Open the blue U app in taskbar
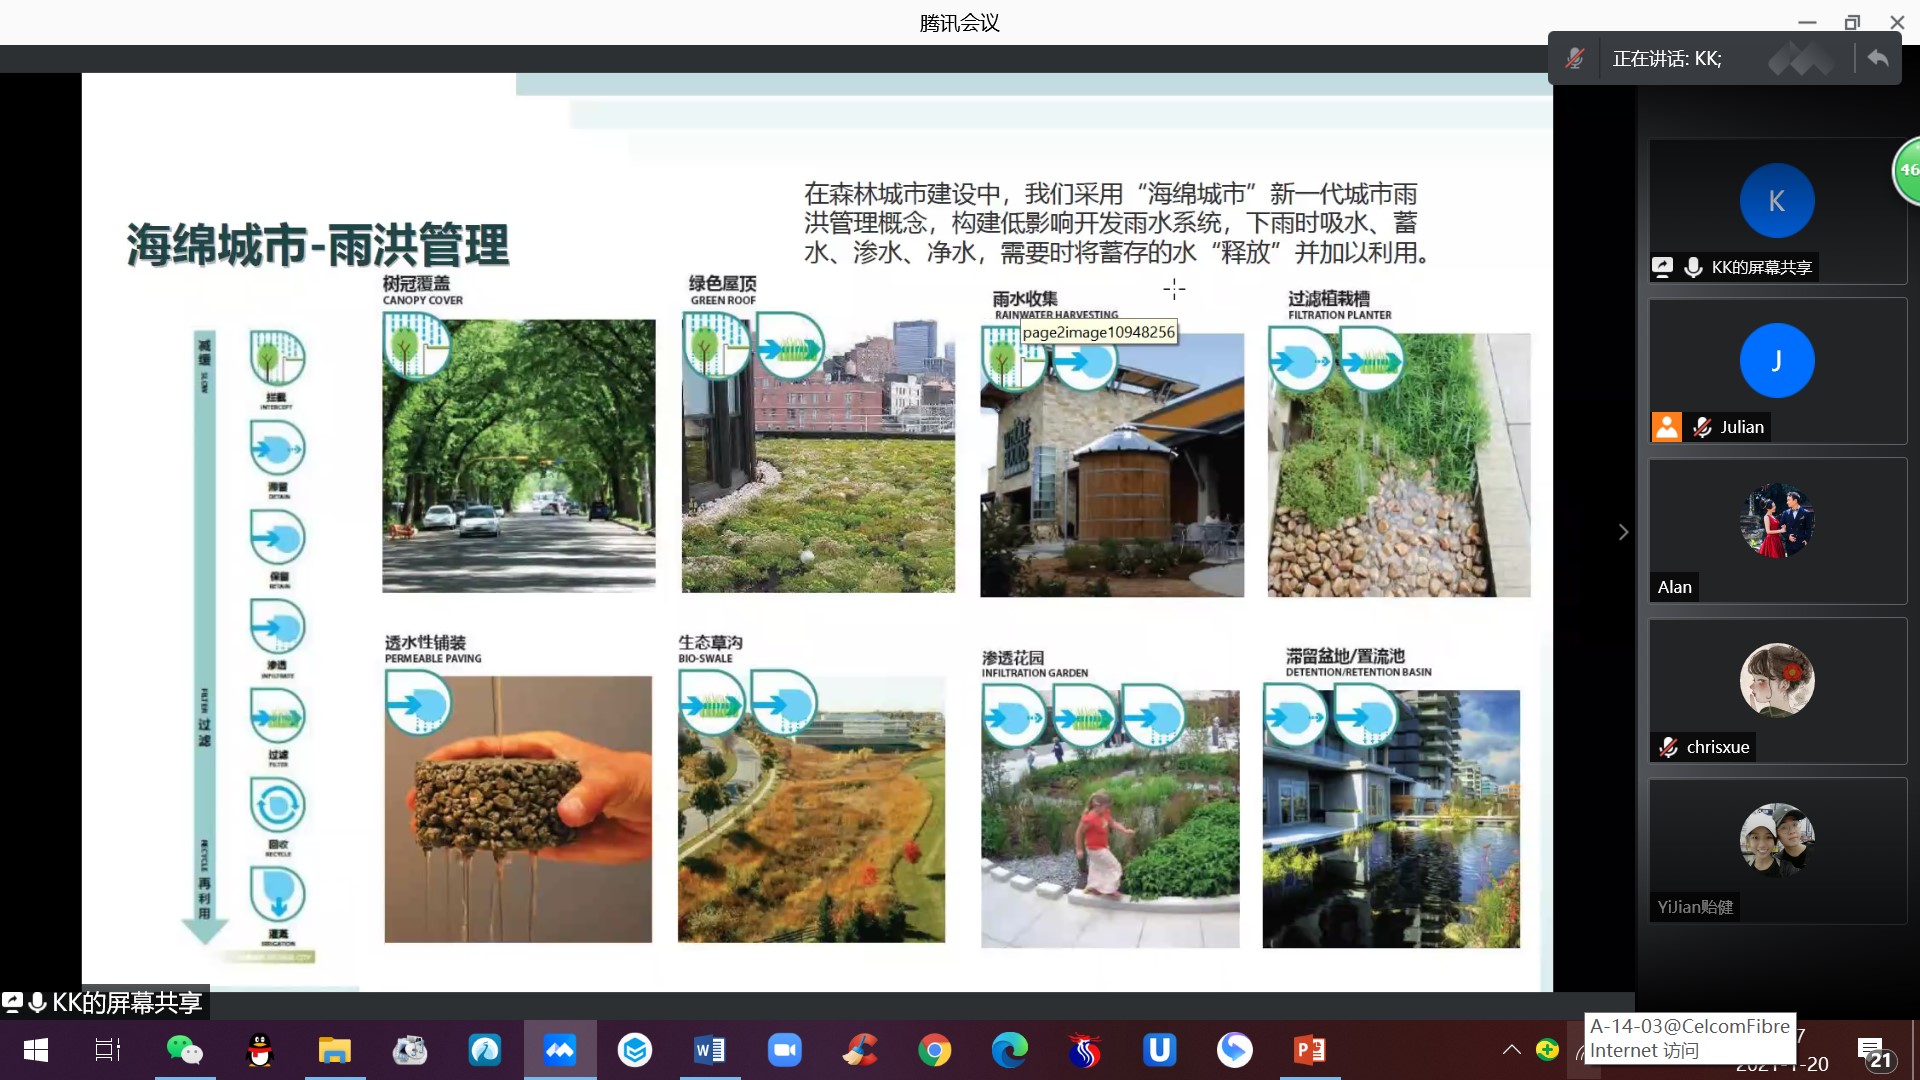1920x1080 pixels. [1160, 1050]
